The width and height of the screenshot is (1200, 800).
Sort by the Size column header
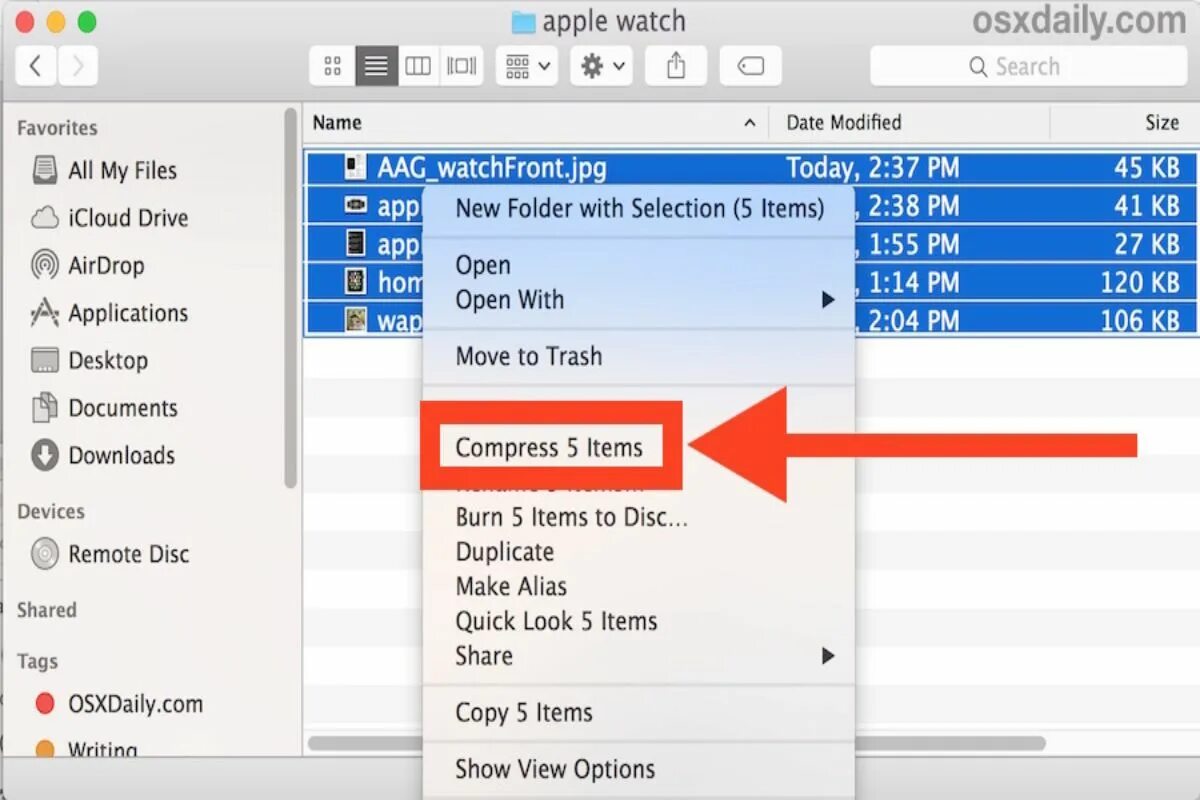coord(1162,122)
